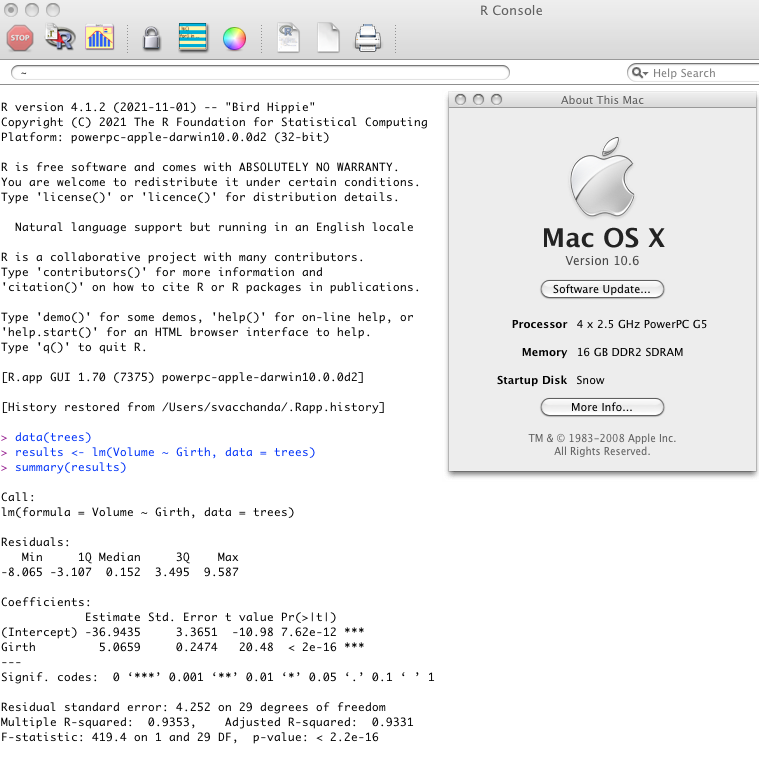
Task: Click Software Update in About This Mac
Action: pyautogui.click(x=602, y=289)
